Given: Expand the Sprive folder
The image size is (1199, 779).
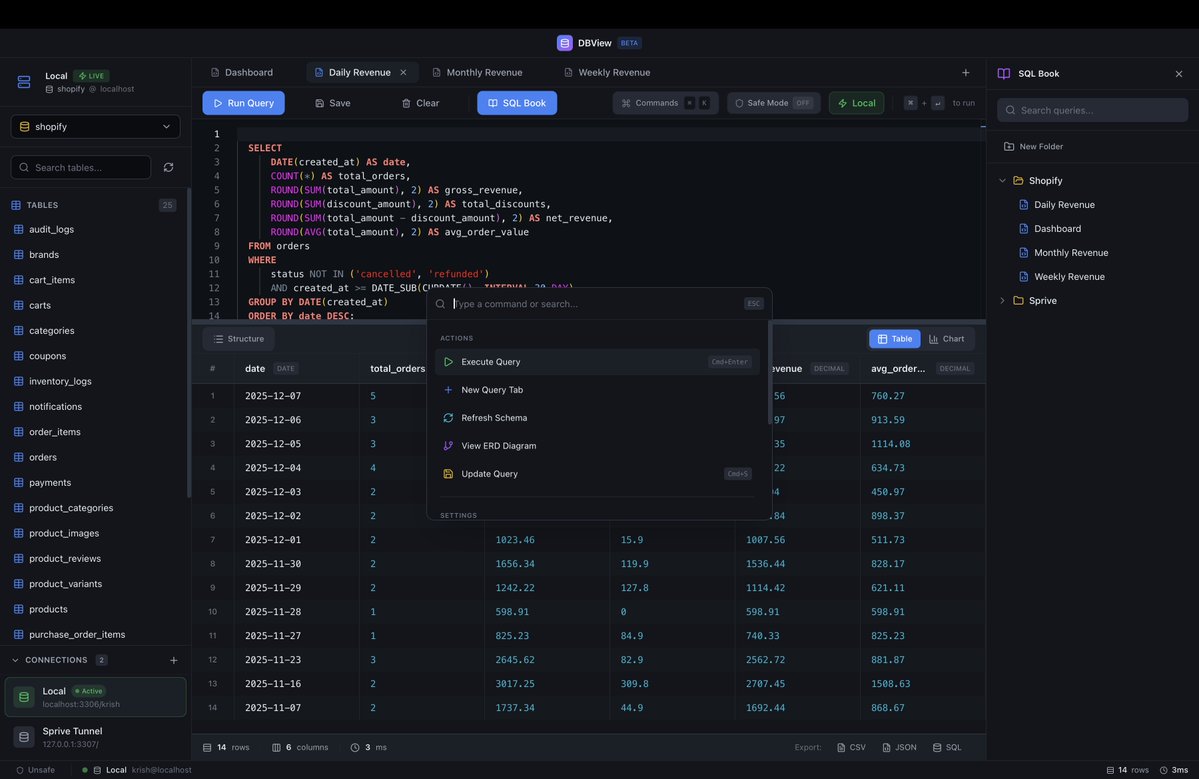Looking at the screenshot, I should (x=1001, y=299).
